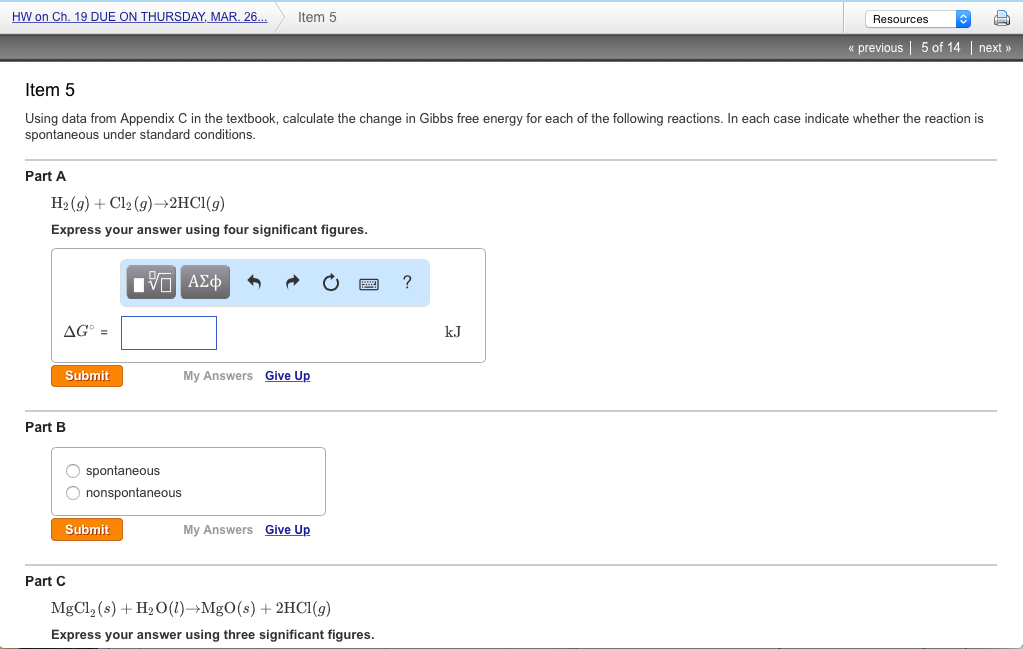1023x649 pixels.
Task: Click the kJ unit label
Action: (x=453, y=332)
